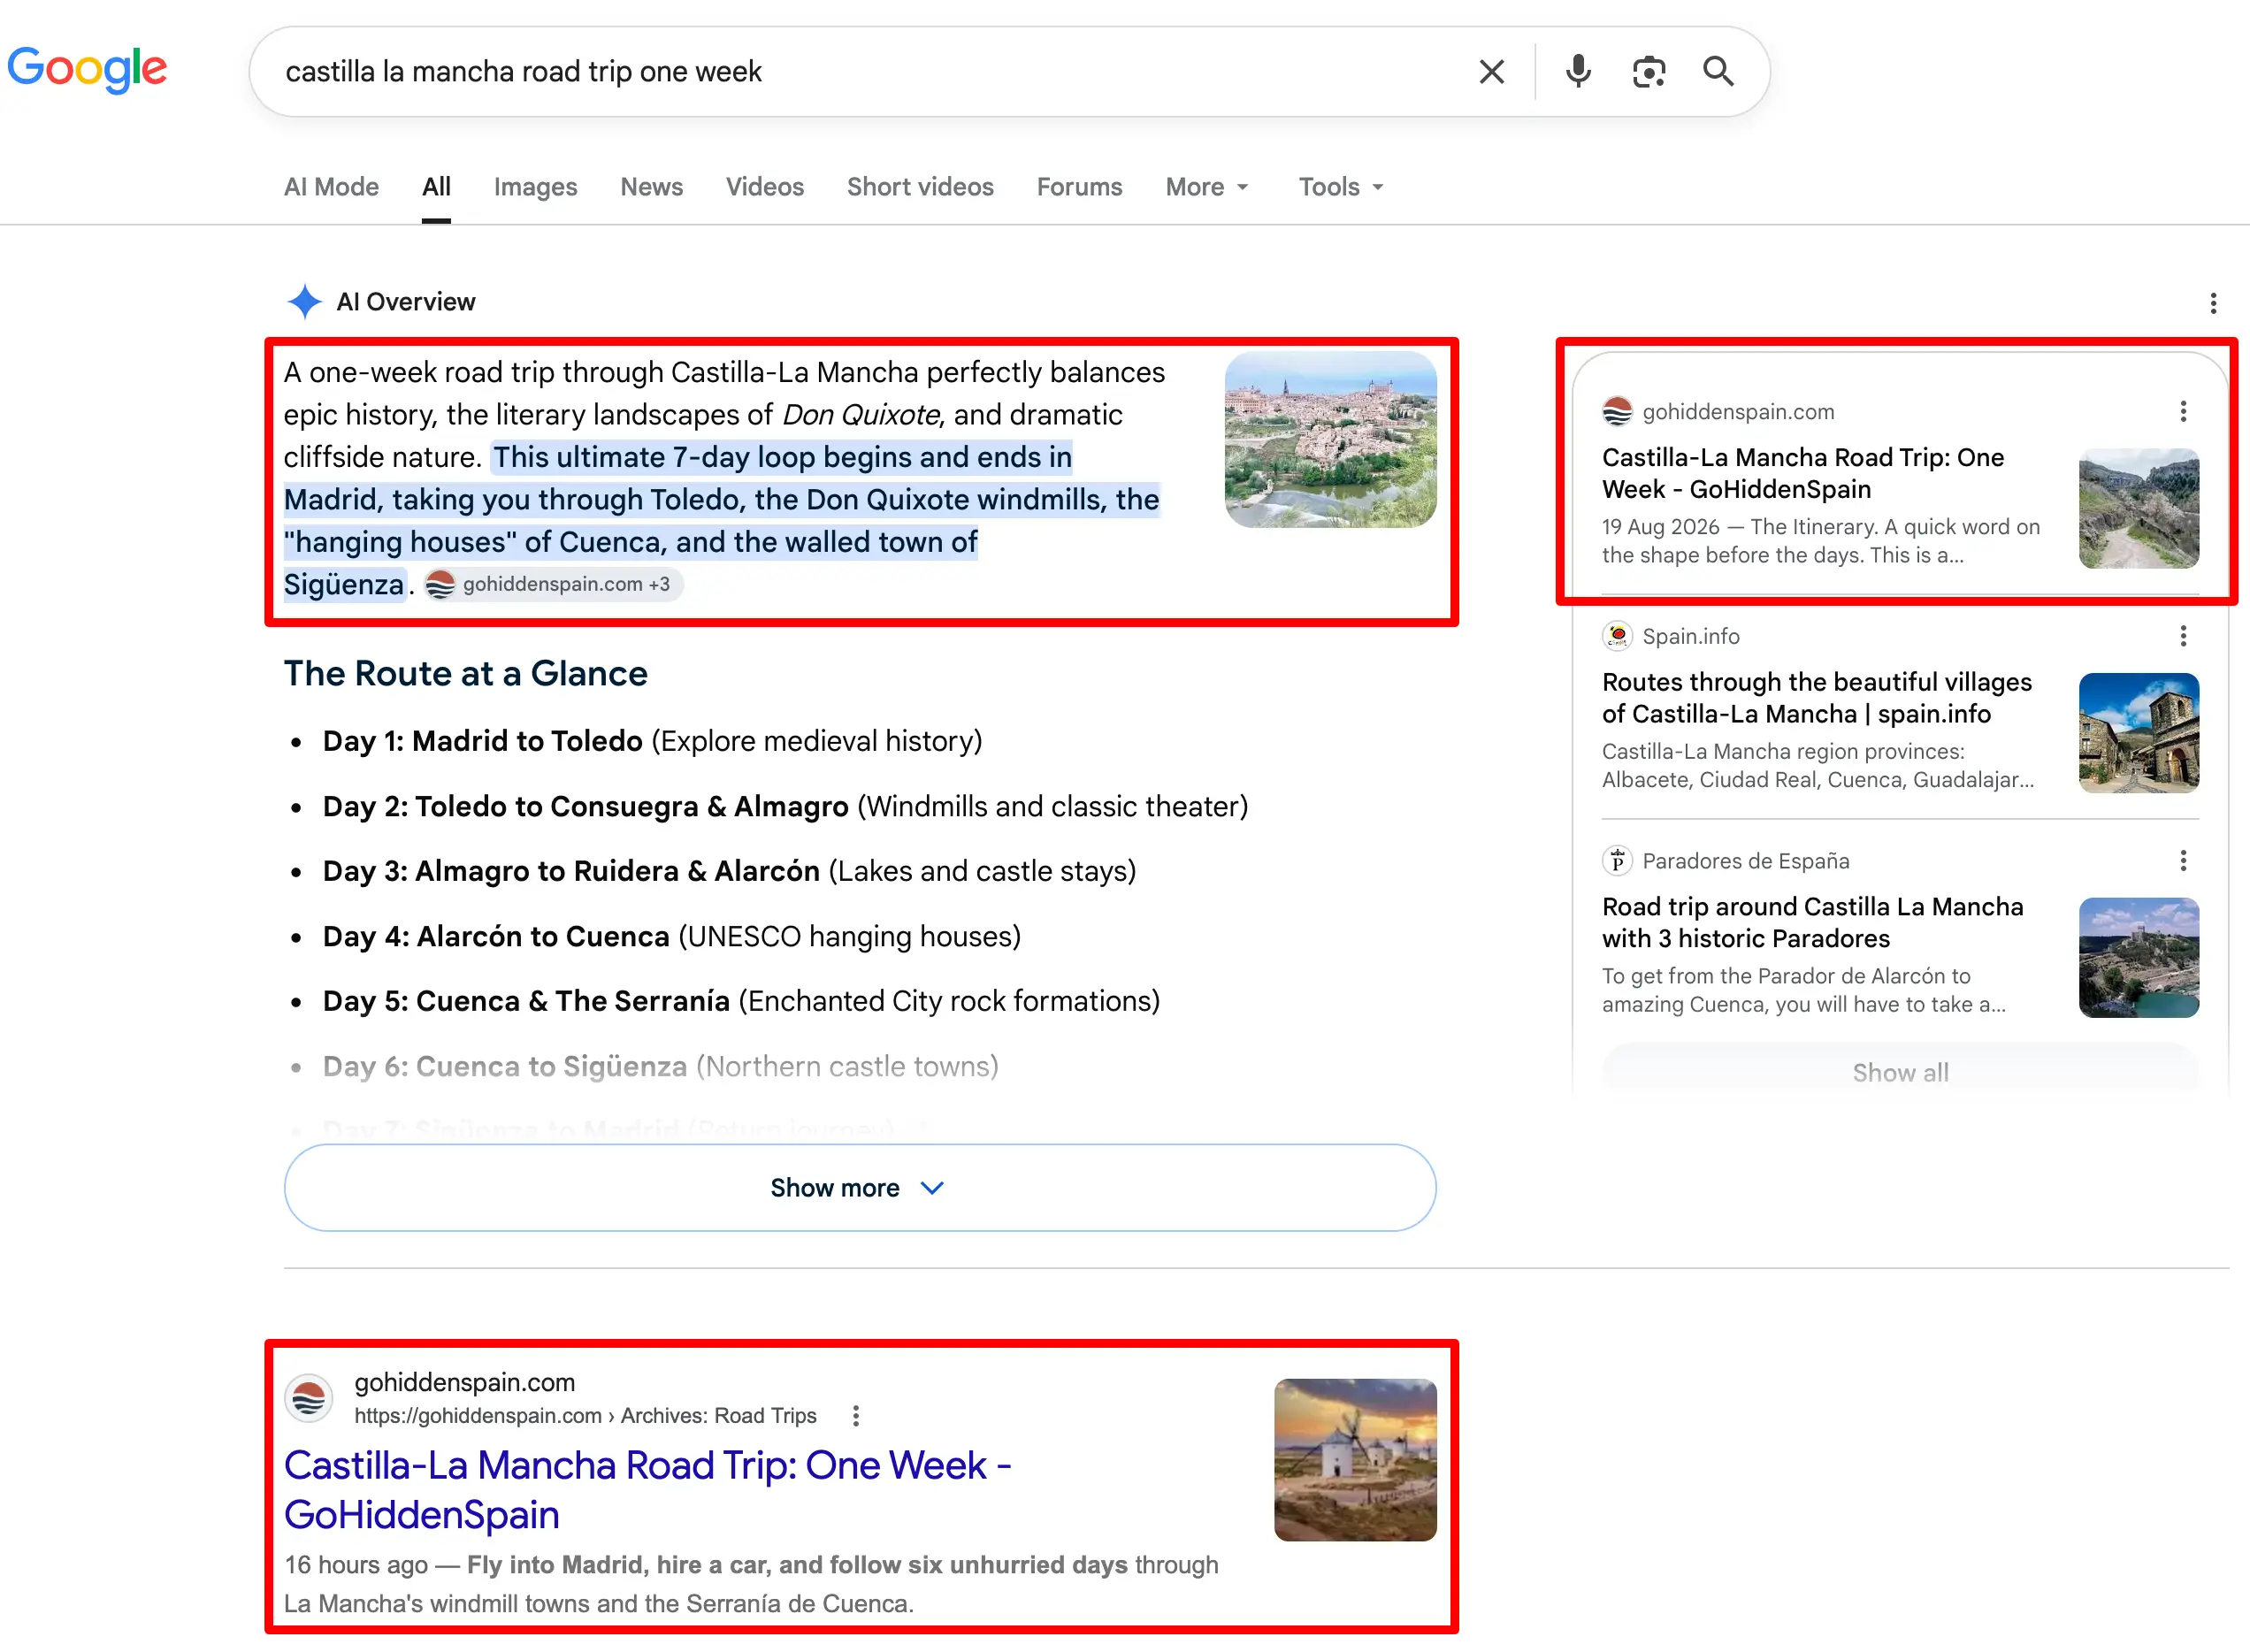Screen dimensions: 2250x1652
Task: Click 'Day 3: Almagro to Ruidera & Alarcón'
Action: [729, 871]
